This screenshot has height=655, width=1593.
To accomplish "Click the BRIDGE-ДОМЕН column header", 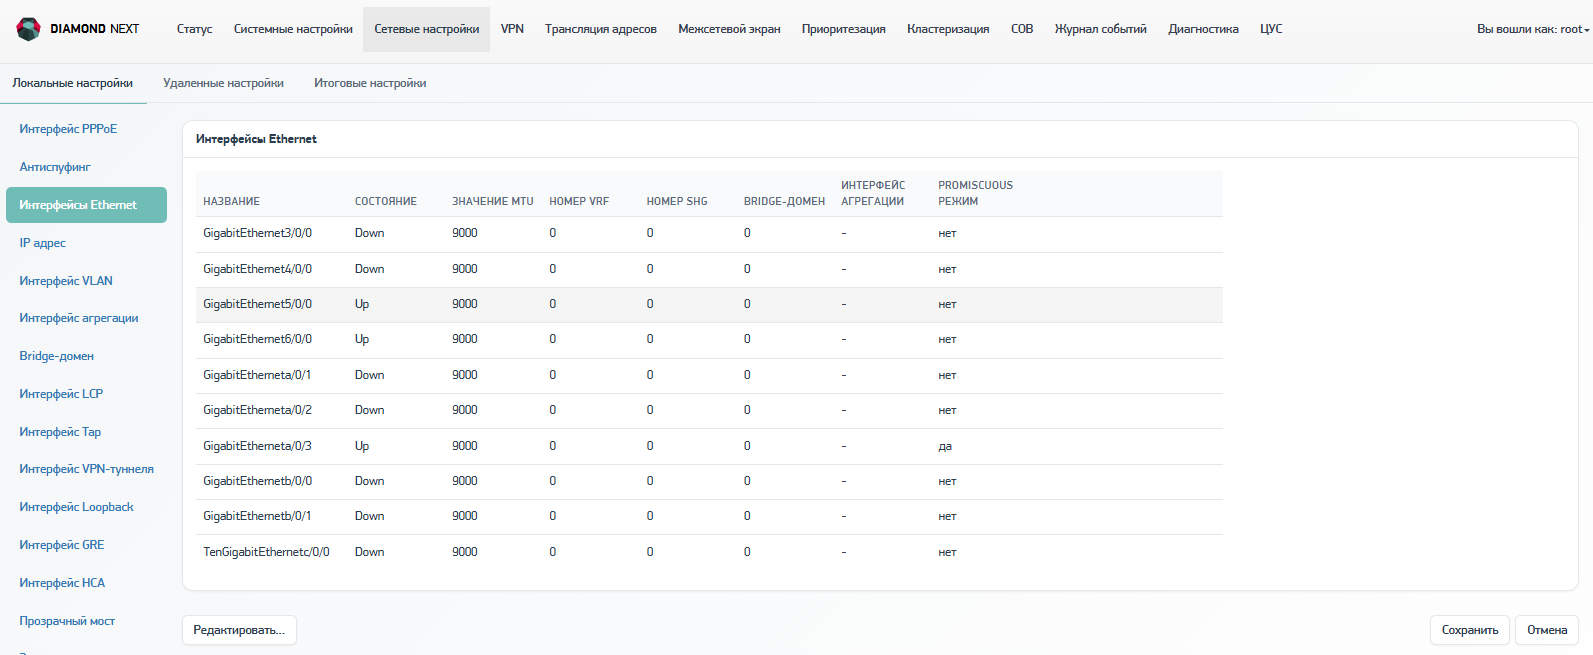I will [x=785, y=202].
